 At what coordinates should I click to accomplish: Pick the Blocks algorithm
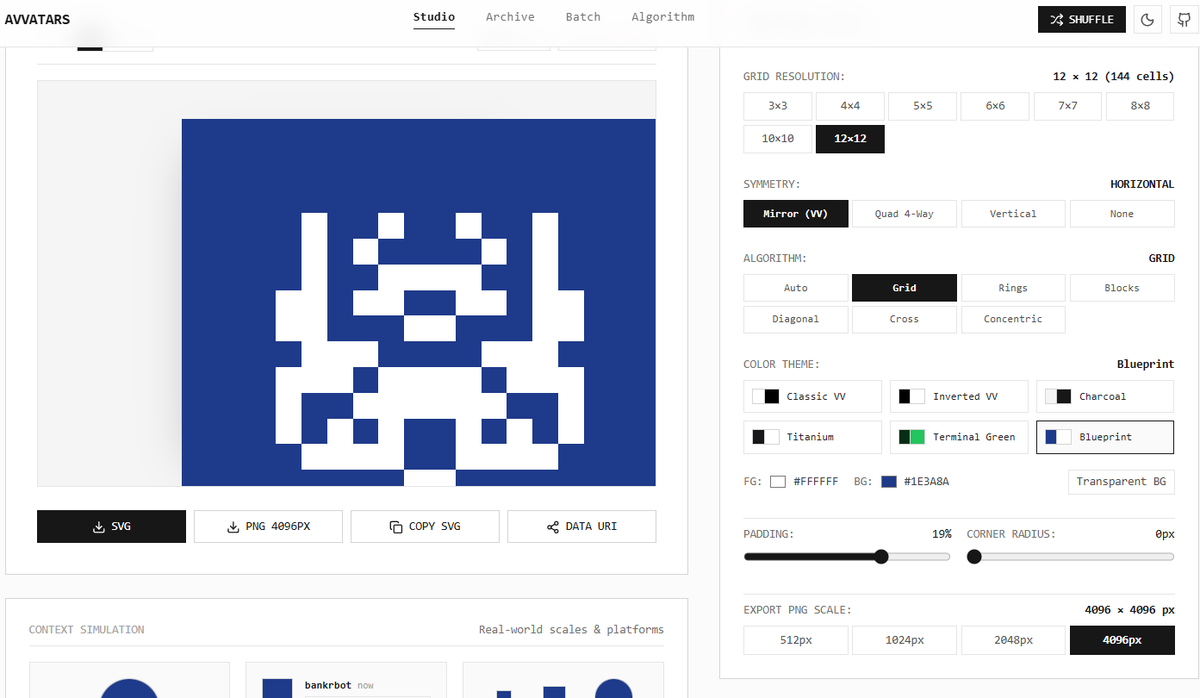click(1122, 288)
